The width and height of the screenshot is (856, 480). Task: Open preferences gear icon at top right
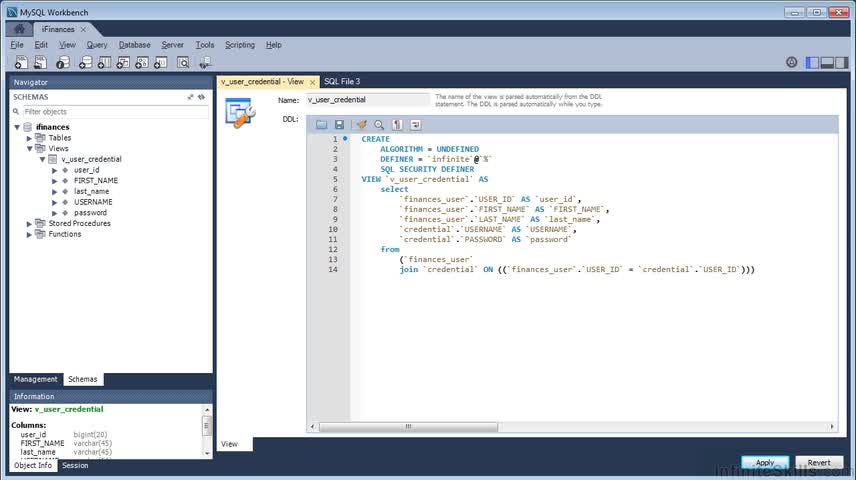(x=792, y=62)
